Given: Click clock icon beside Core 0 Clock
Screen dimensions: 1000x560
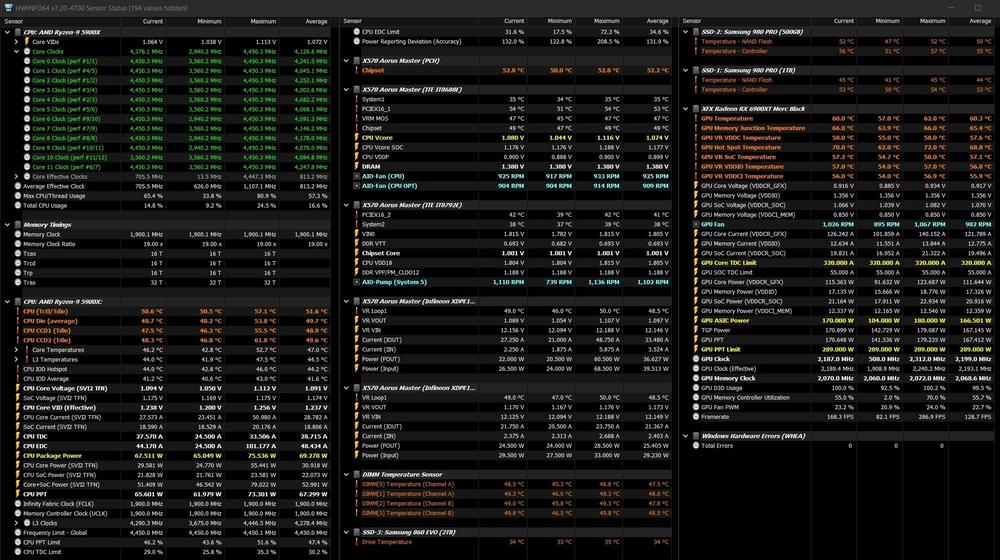Looking at the screenshot, I should click(x=27, y=61).
